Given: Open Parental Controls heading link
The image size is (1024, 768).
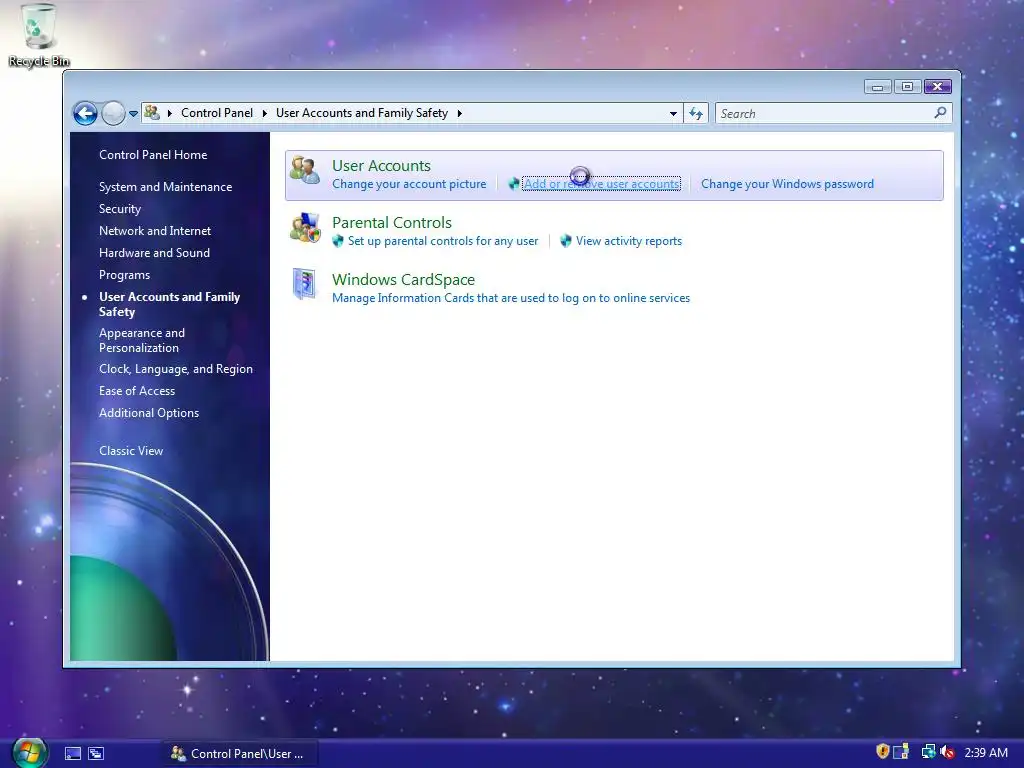Looking at the screenshot, I should pyautogui.click(x=392, y=223).
